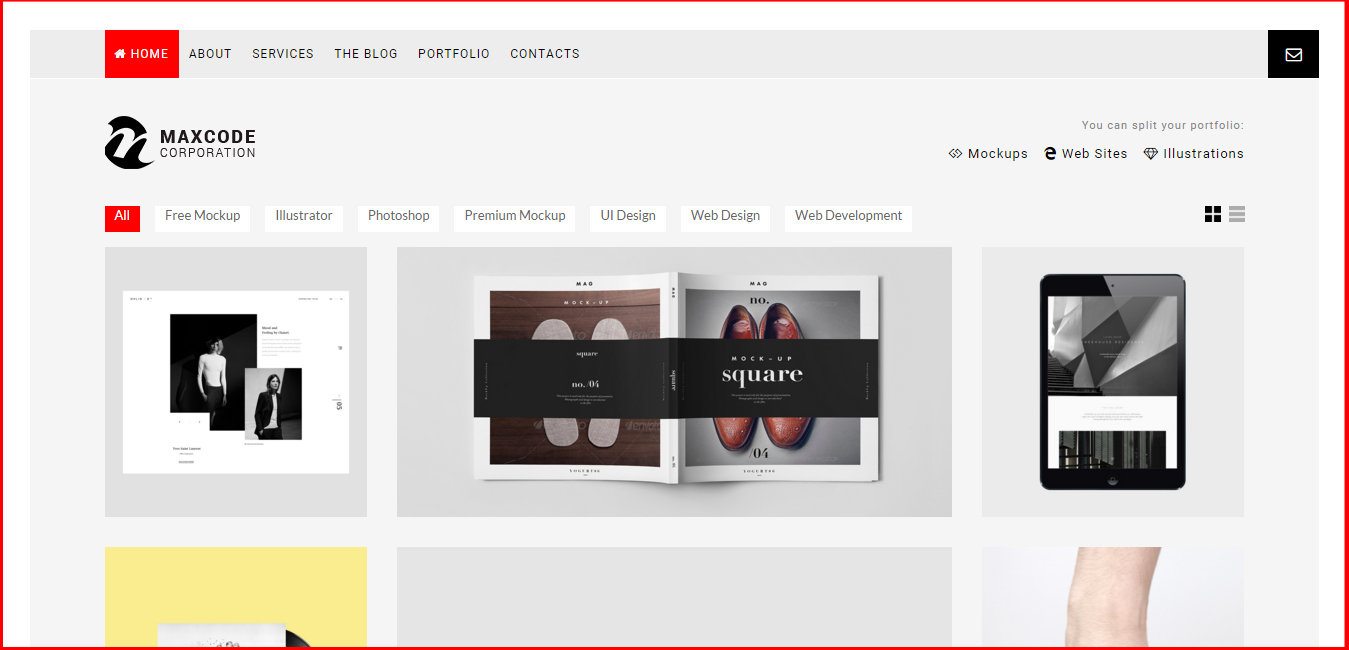1349x650 pixels.
Task: Open the yellow background portfolio thumbnail
Action: point(236,597)
